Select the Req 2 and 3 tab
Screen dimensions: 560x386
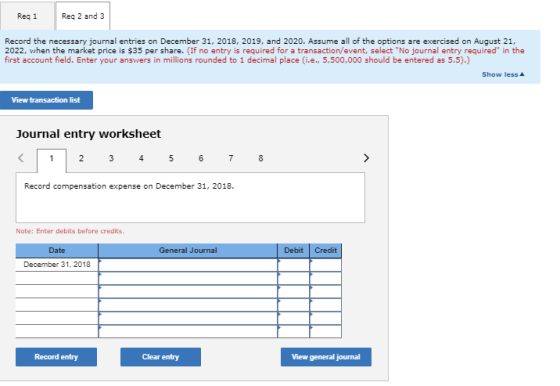83,16
